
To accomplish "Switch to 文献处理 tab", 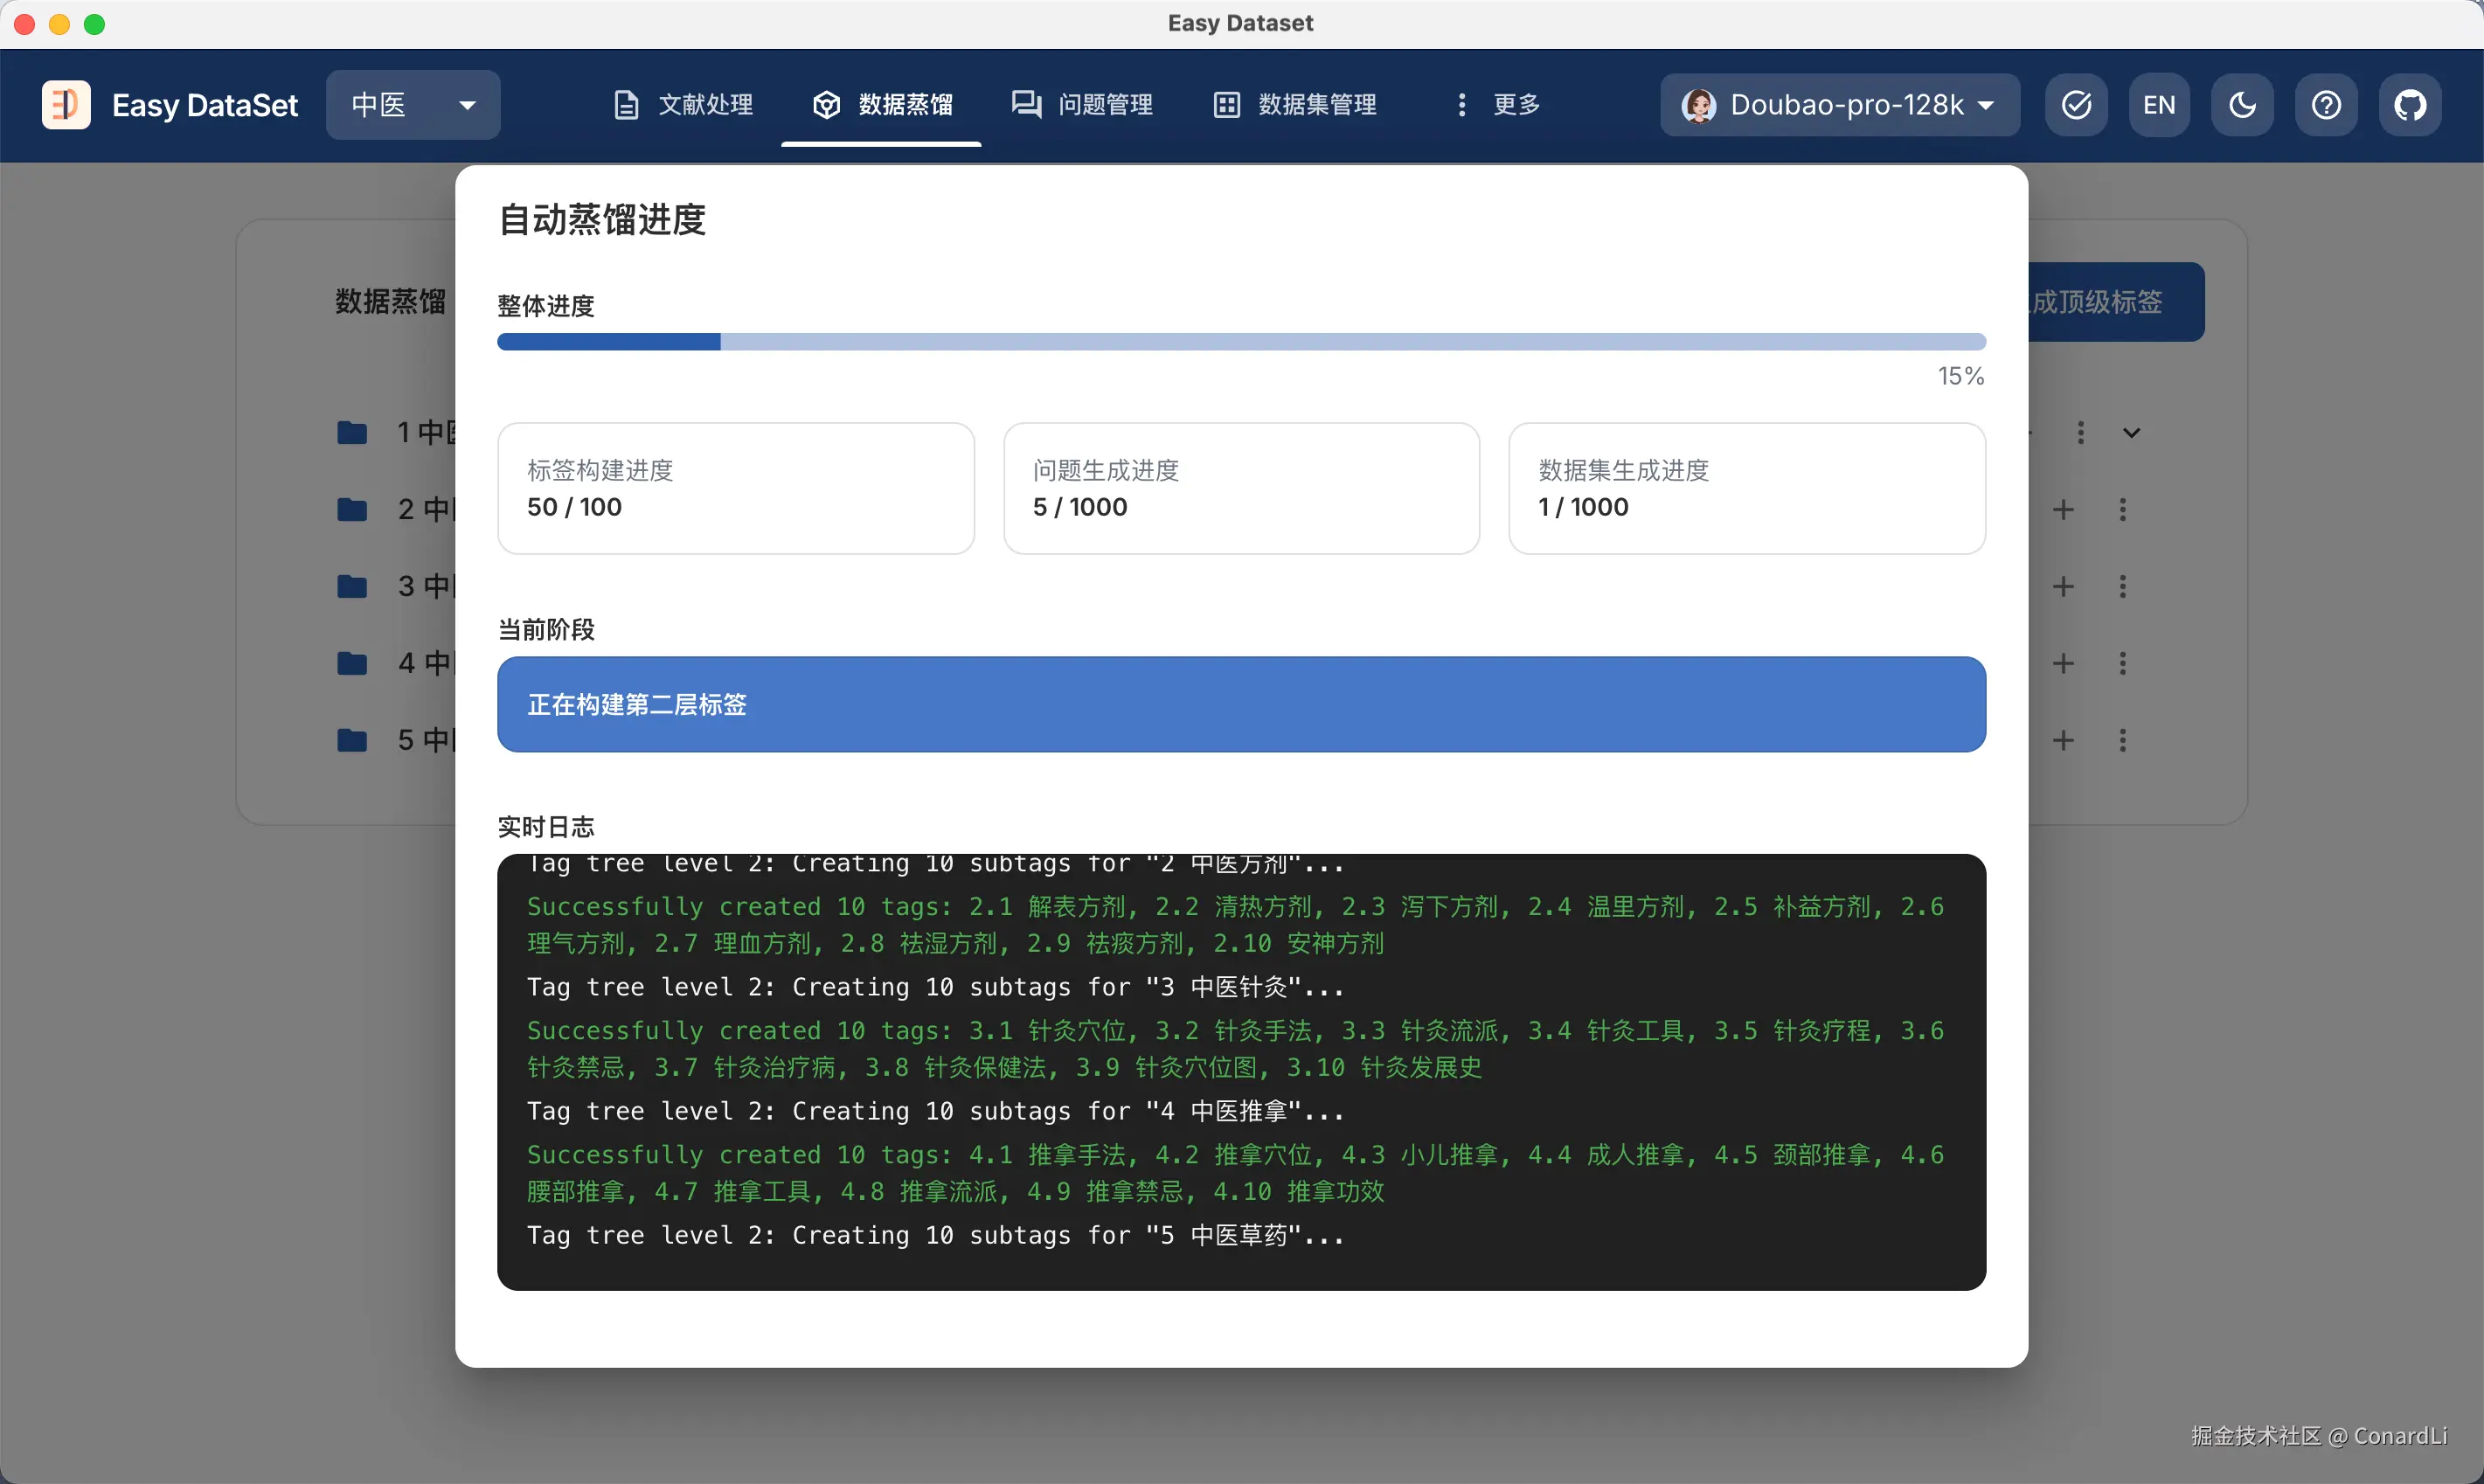I will (x=683, y=105).
